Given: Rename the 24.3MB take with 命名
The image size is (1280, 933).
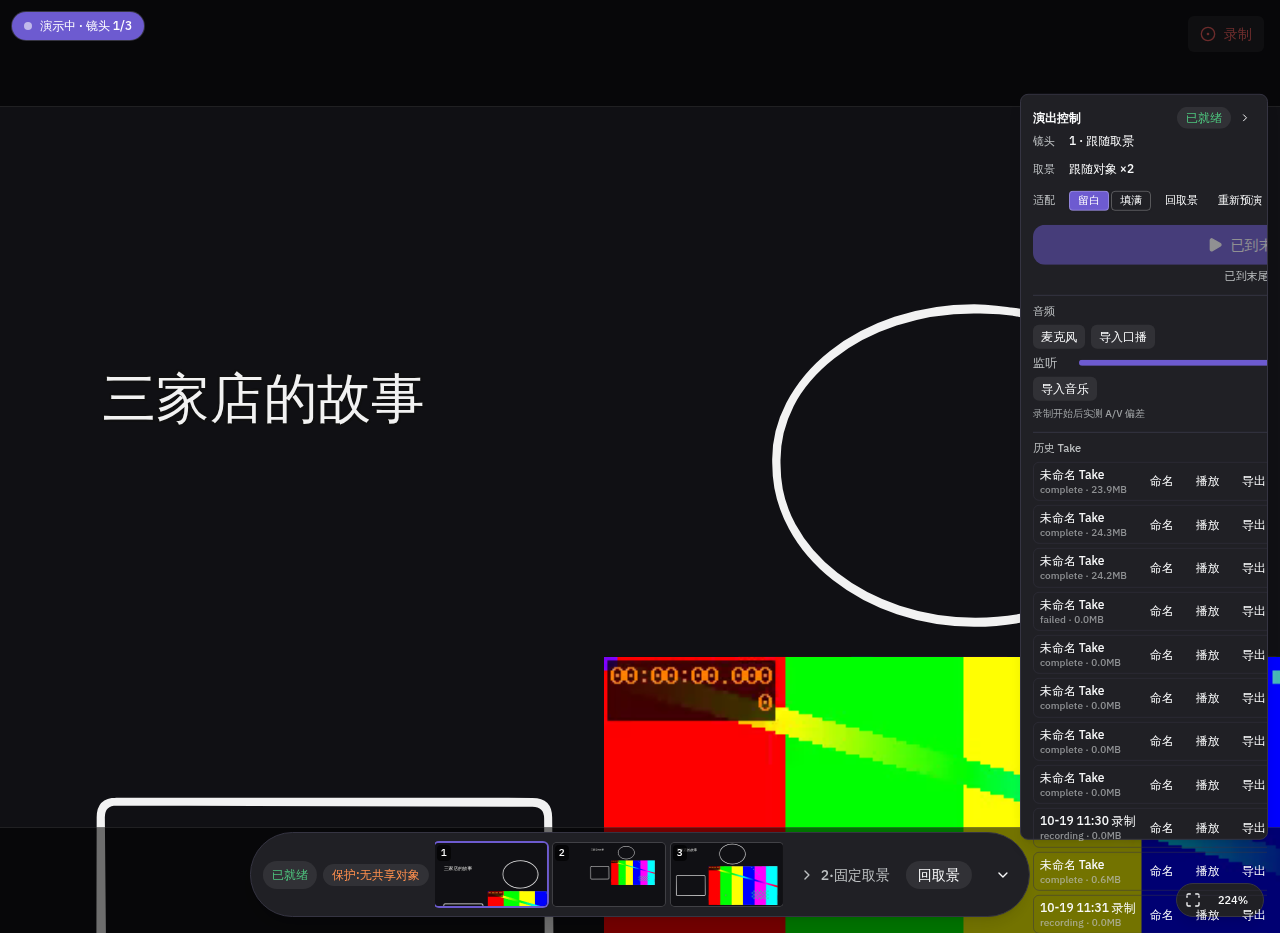Looking at the screenshot, I should [1161, 525].
